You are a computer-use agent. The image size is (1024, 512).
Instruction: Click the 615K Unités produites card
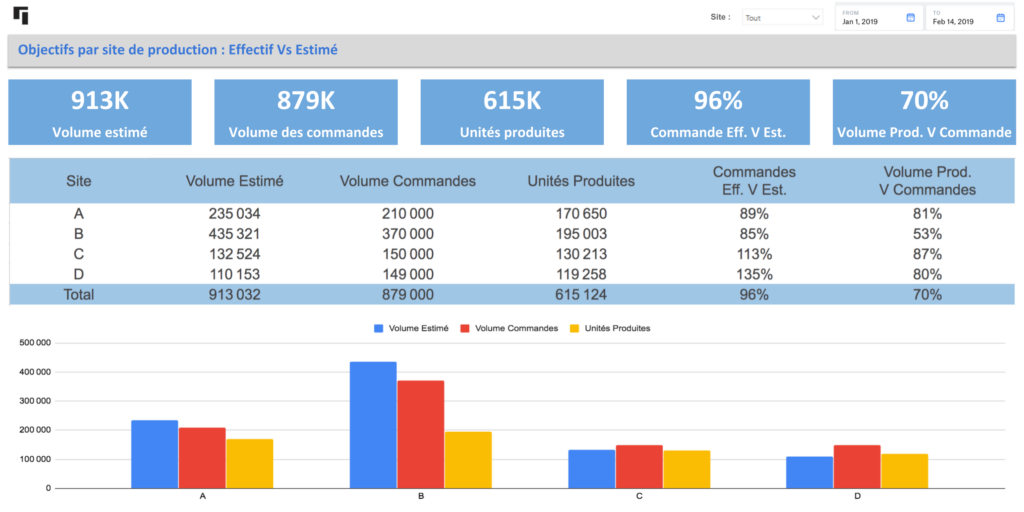[512, 112]
